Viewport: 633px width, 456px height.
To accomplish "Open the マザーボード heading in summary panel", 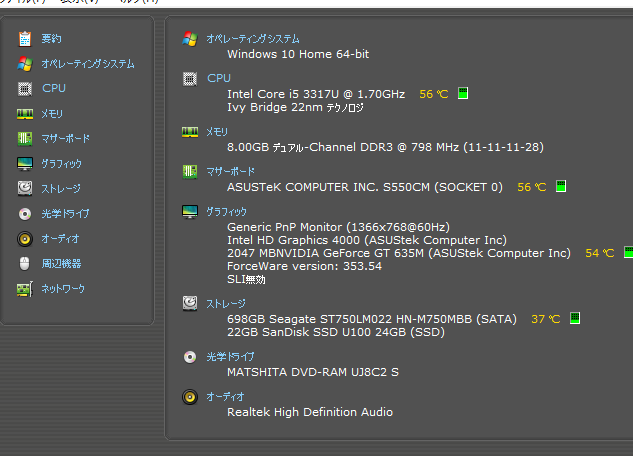I will [231, 172].
